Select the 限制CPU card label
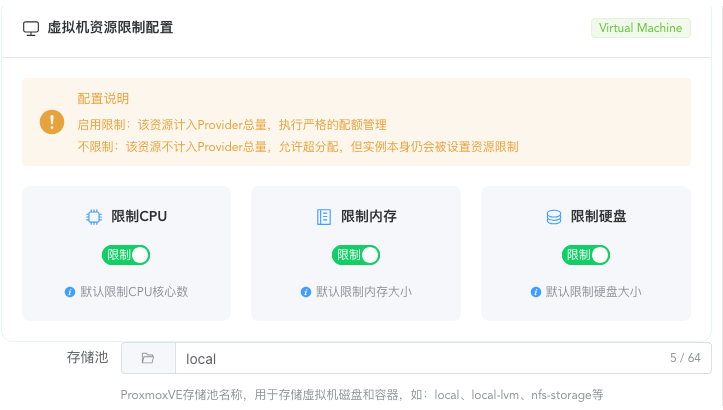 (x=139, y=216)
